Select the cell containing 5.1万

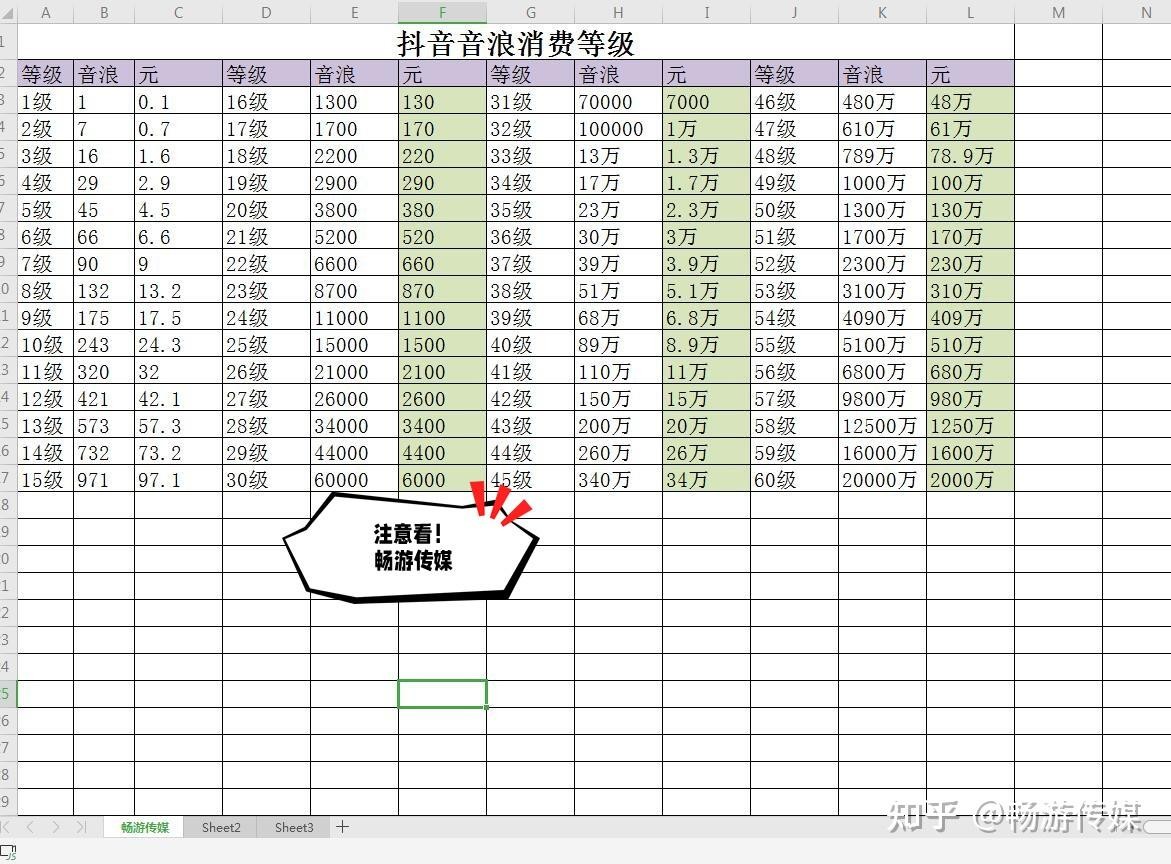click(x=706, y=290)
